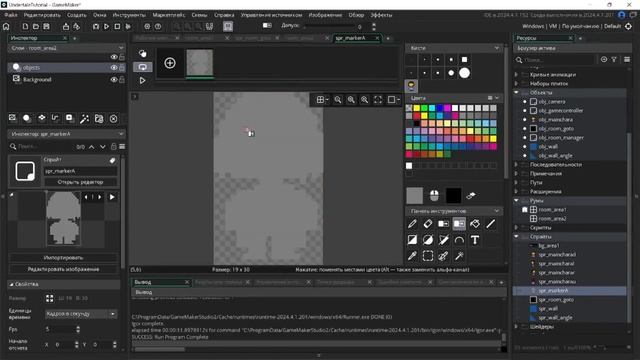Click the Run game play icon
640x360 pixels.
tap(107, 27)
